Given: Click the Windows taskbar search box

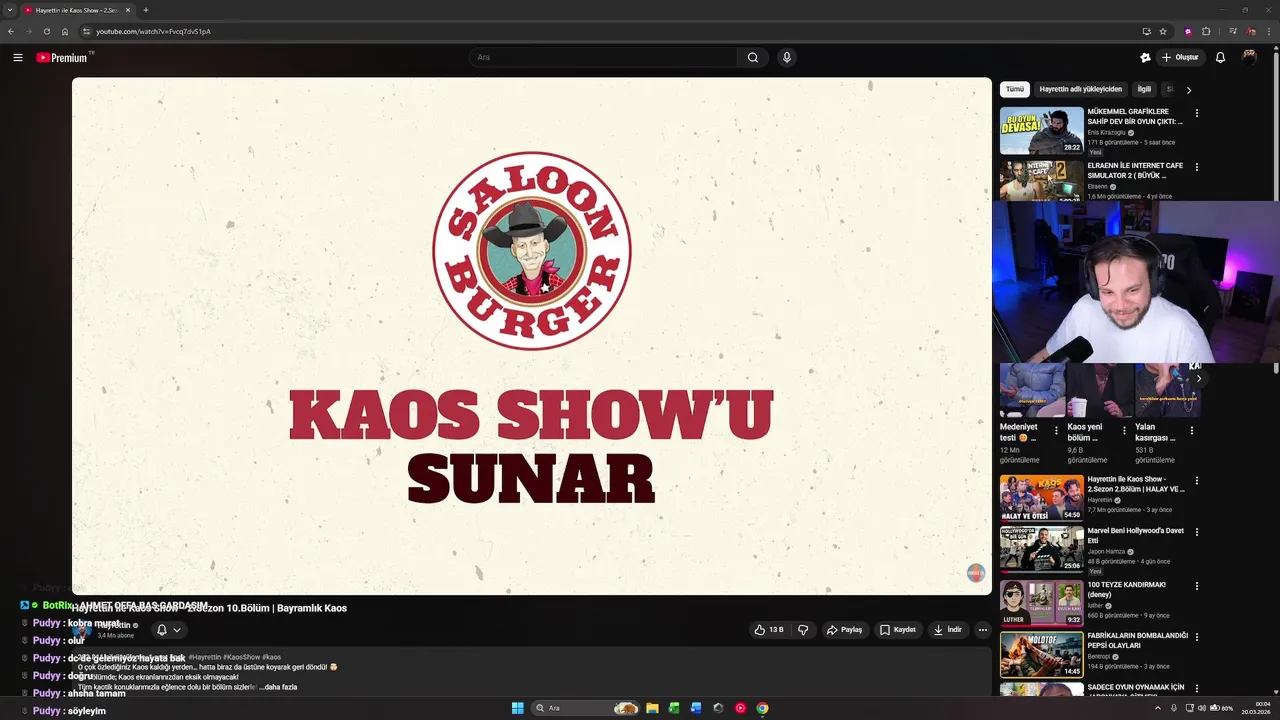Looking at the screenshot, I should coord(585,708).
